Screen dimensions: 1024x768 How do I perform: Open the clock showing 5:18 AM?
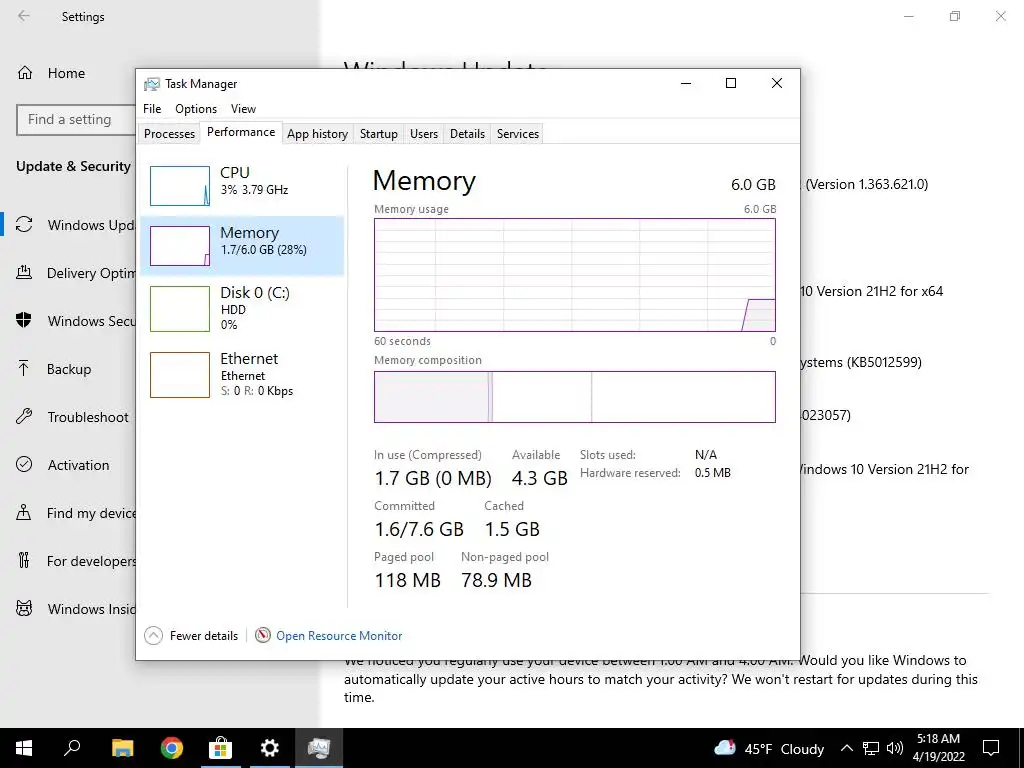938,748
